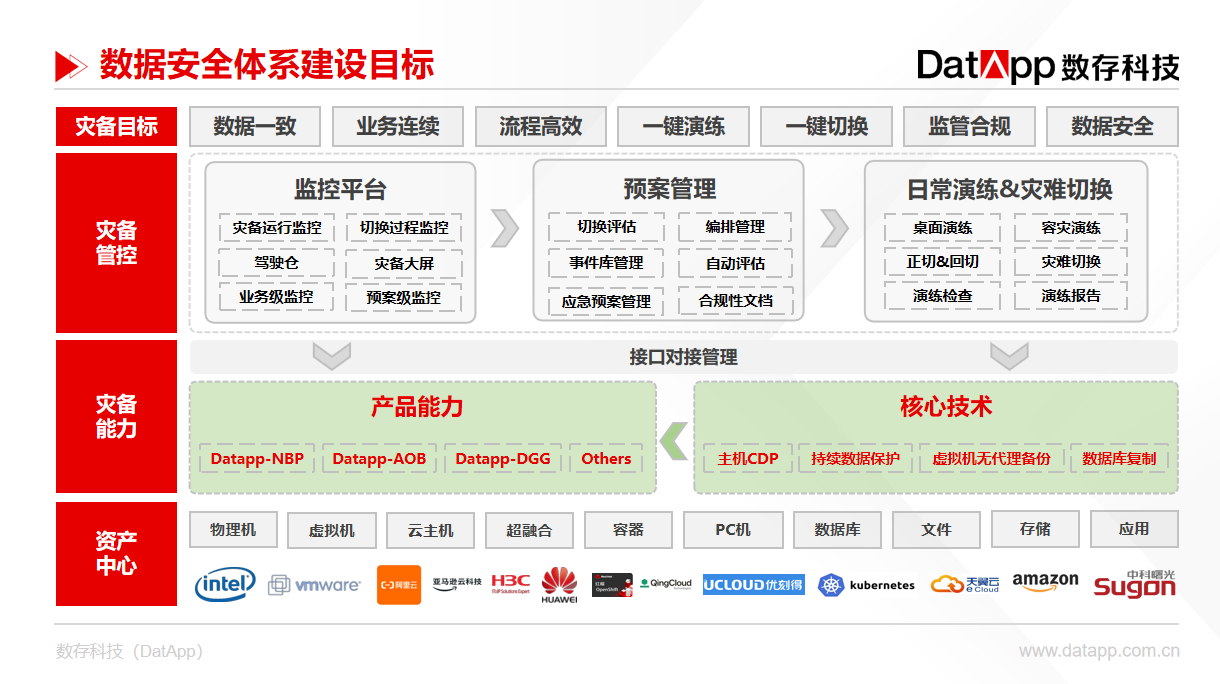The image size is (1220, 684).
Task: Click the UCloud优刻得 logo
Action: (x=753, y=584)
